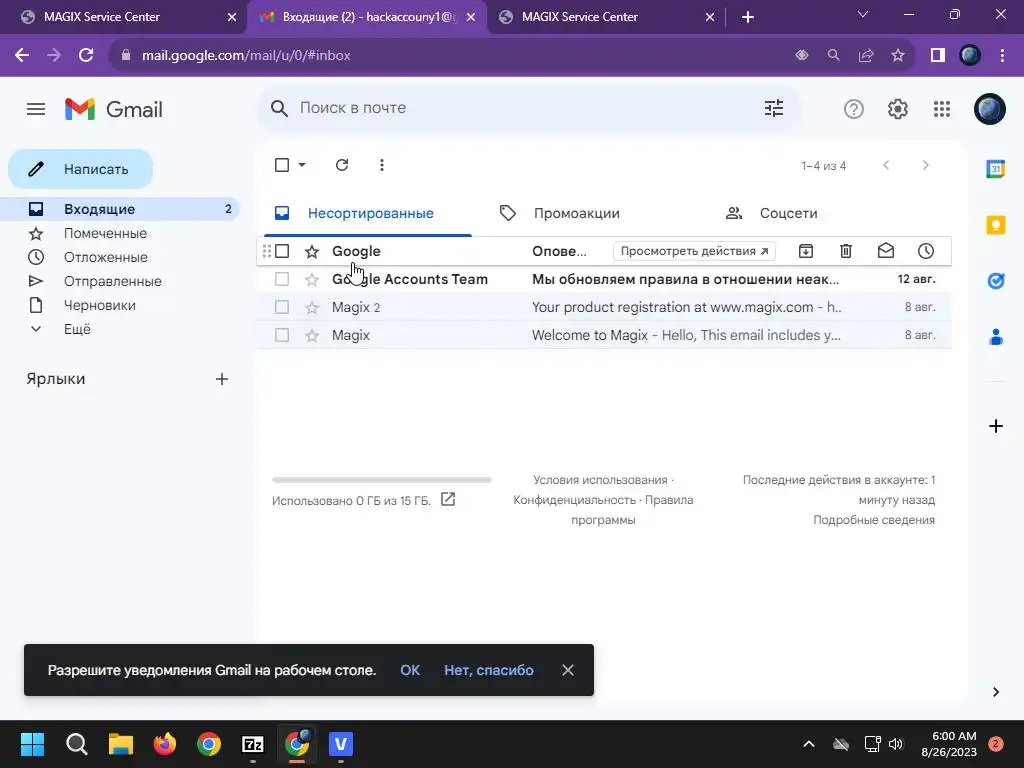The height and width of the screenshot is (768, 1024).
Task: Create a new label with plus icon
Action: pos(222,379)
